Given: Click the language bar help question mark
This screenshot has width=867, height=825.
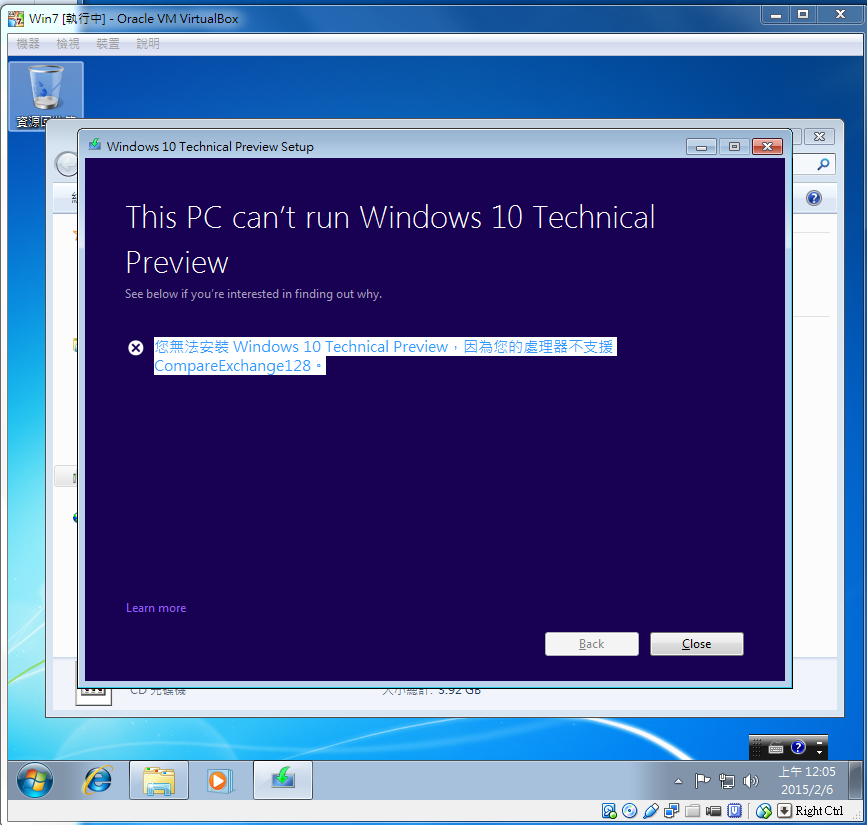Looking at the screenshot, I should coord(798,748).
